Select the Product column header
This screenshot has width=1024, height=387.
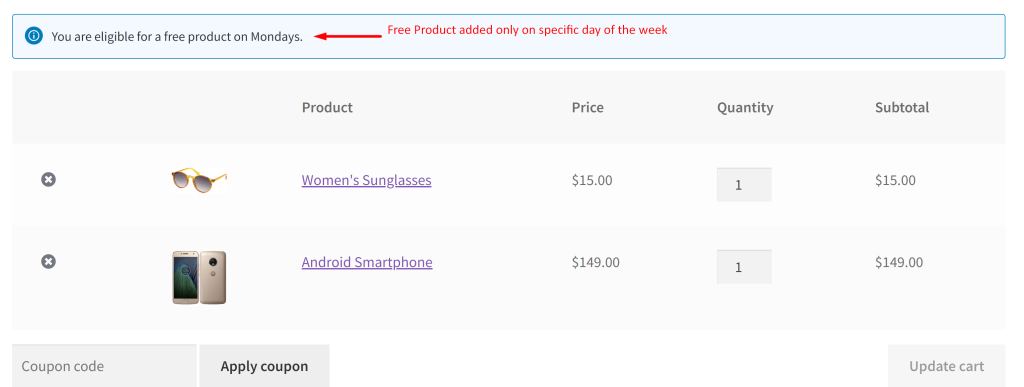click(x=327, y=107)
